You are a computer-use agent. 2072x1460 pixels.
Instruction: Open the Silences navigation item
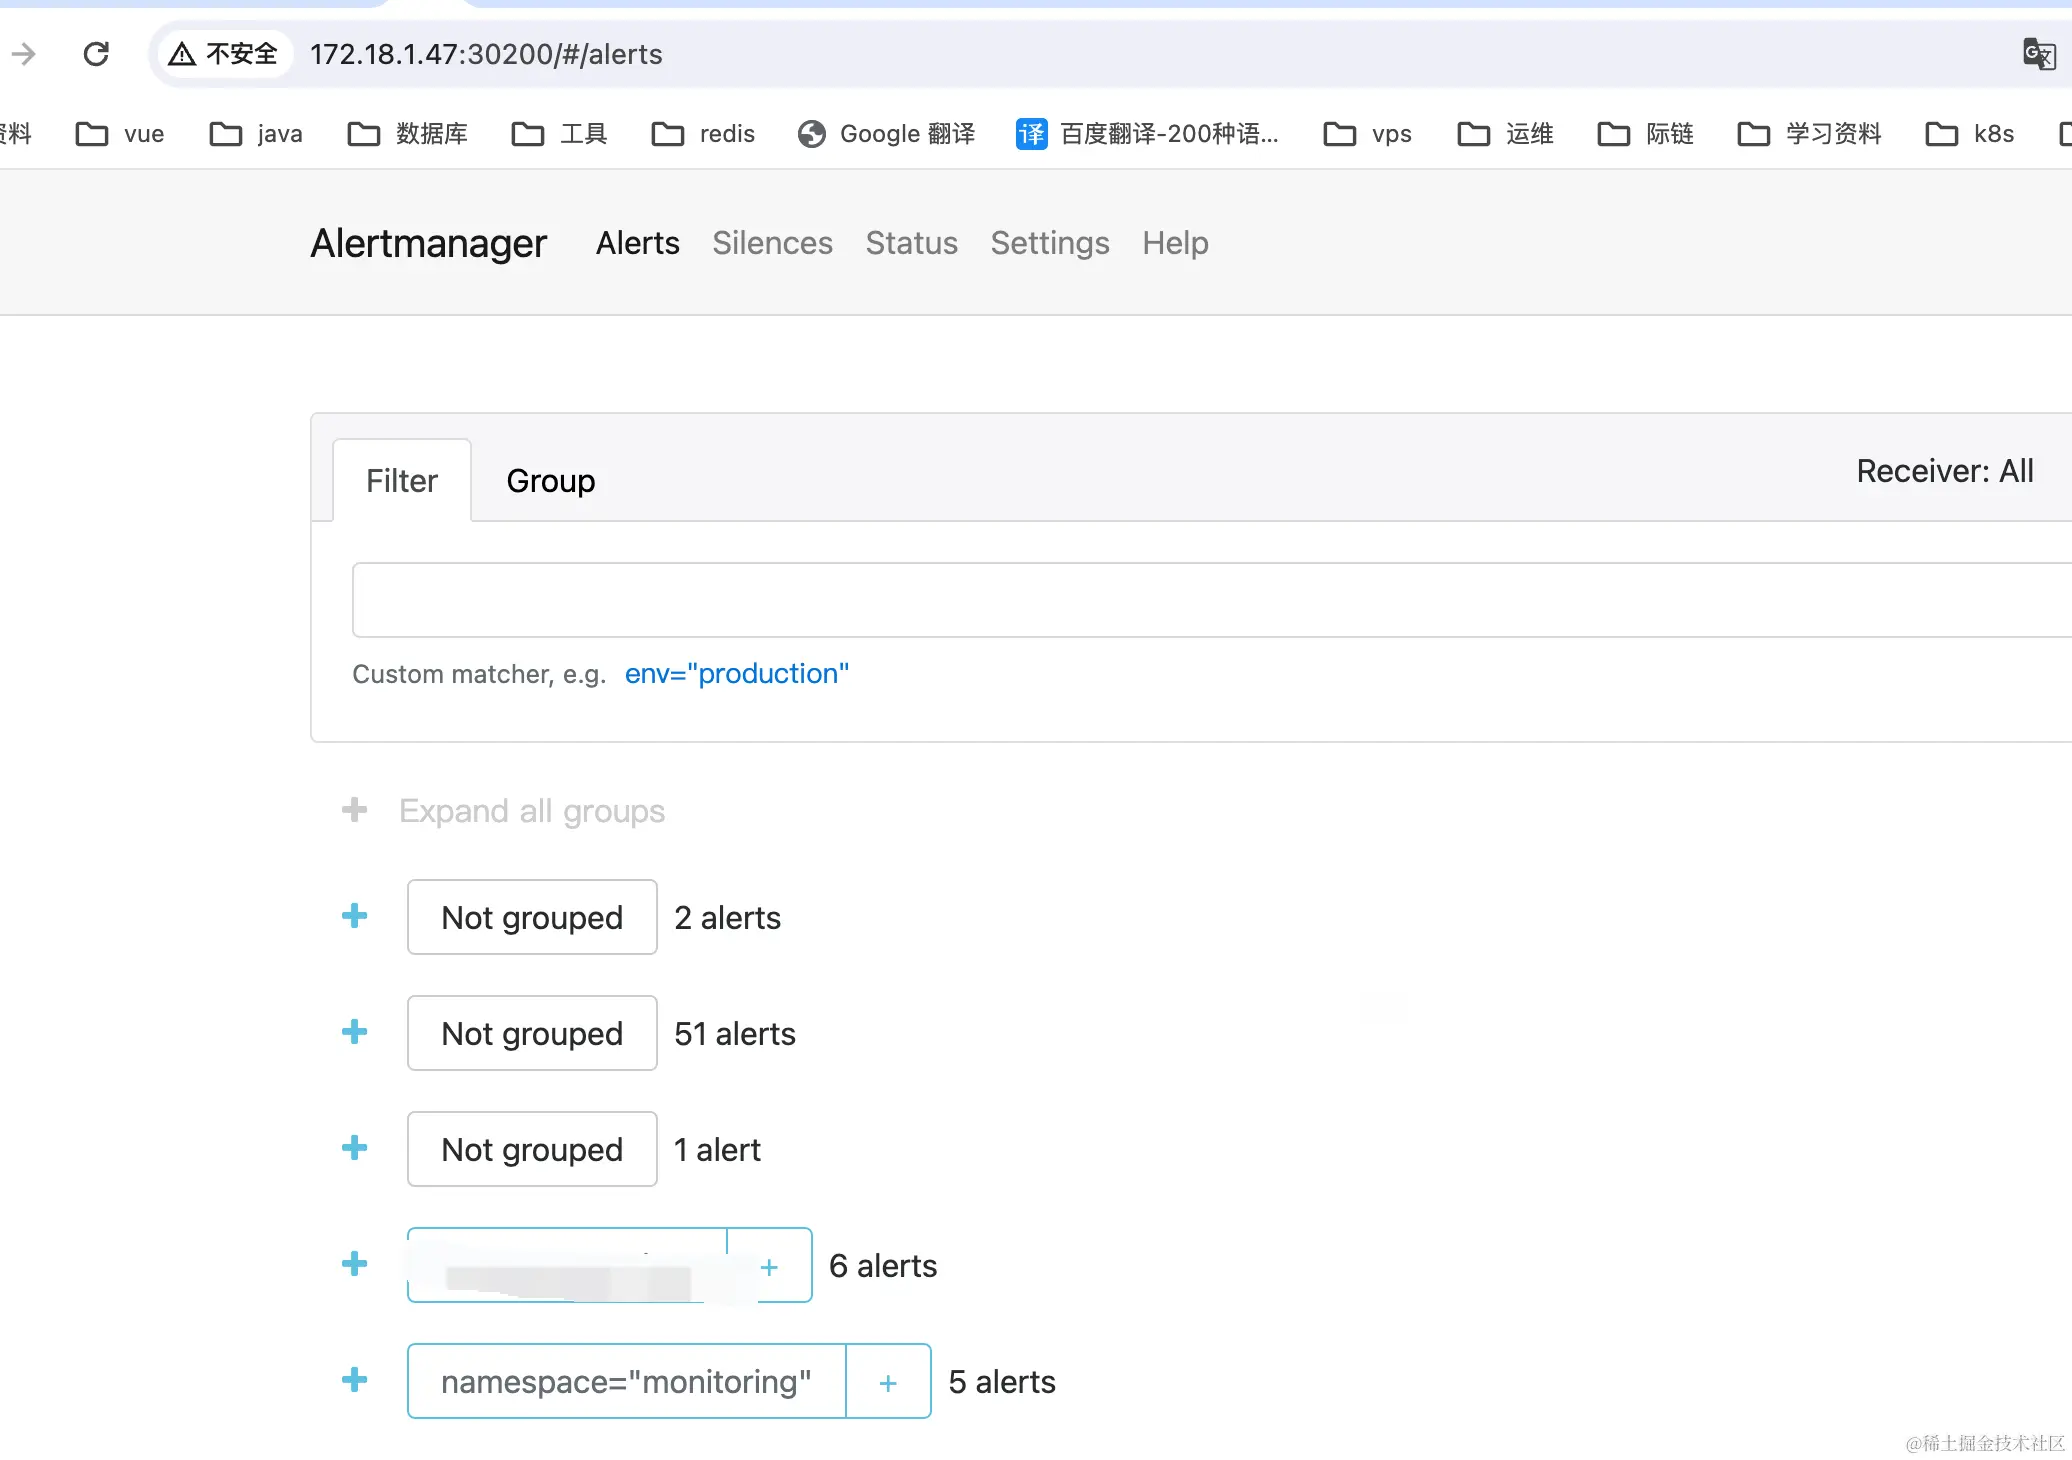click(x=772, y=243)
